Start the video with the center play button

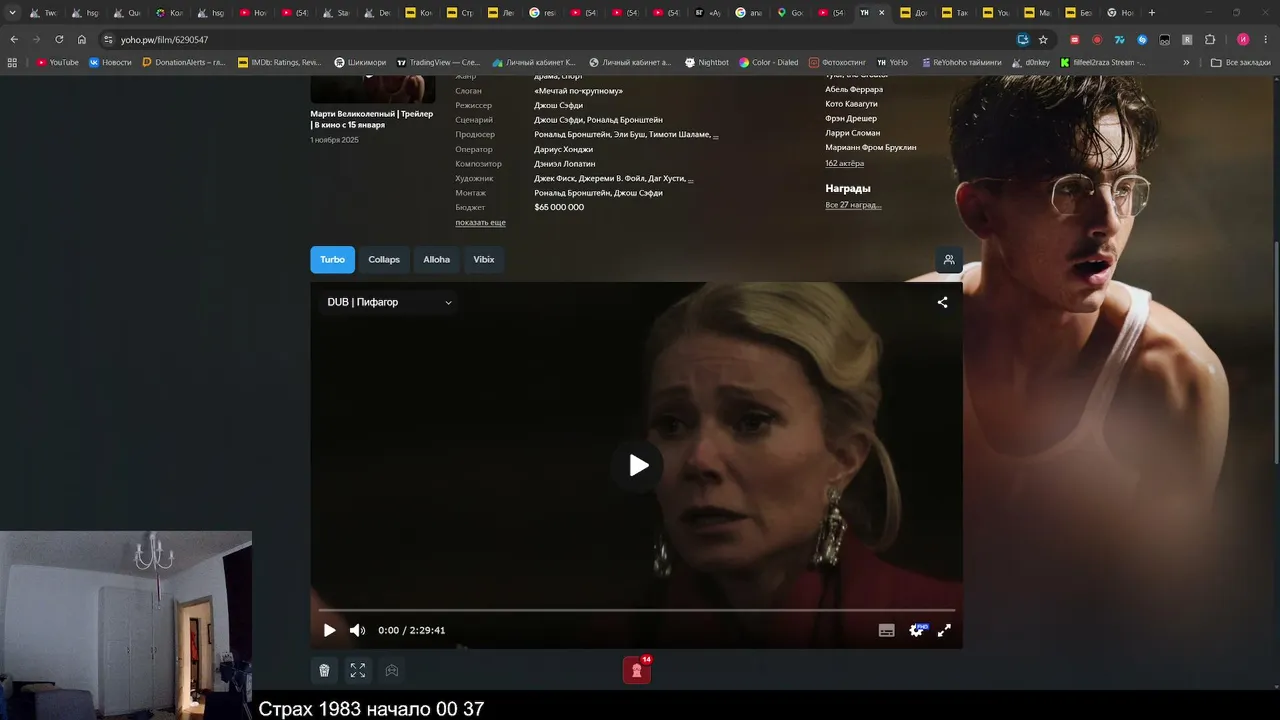pyautogui.click(x=639, y=465)
